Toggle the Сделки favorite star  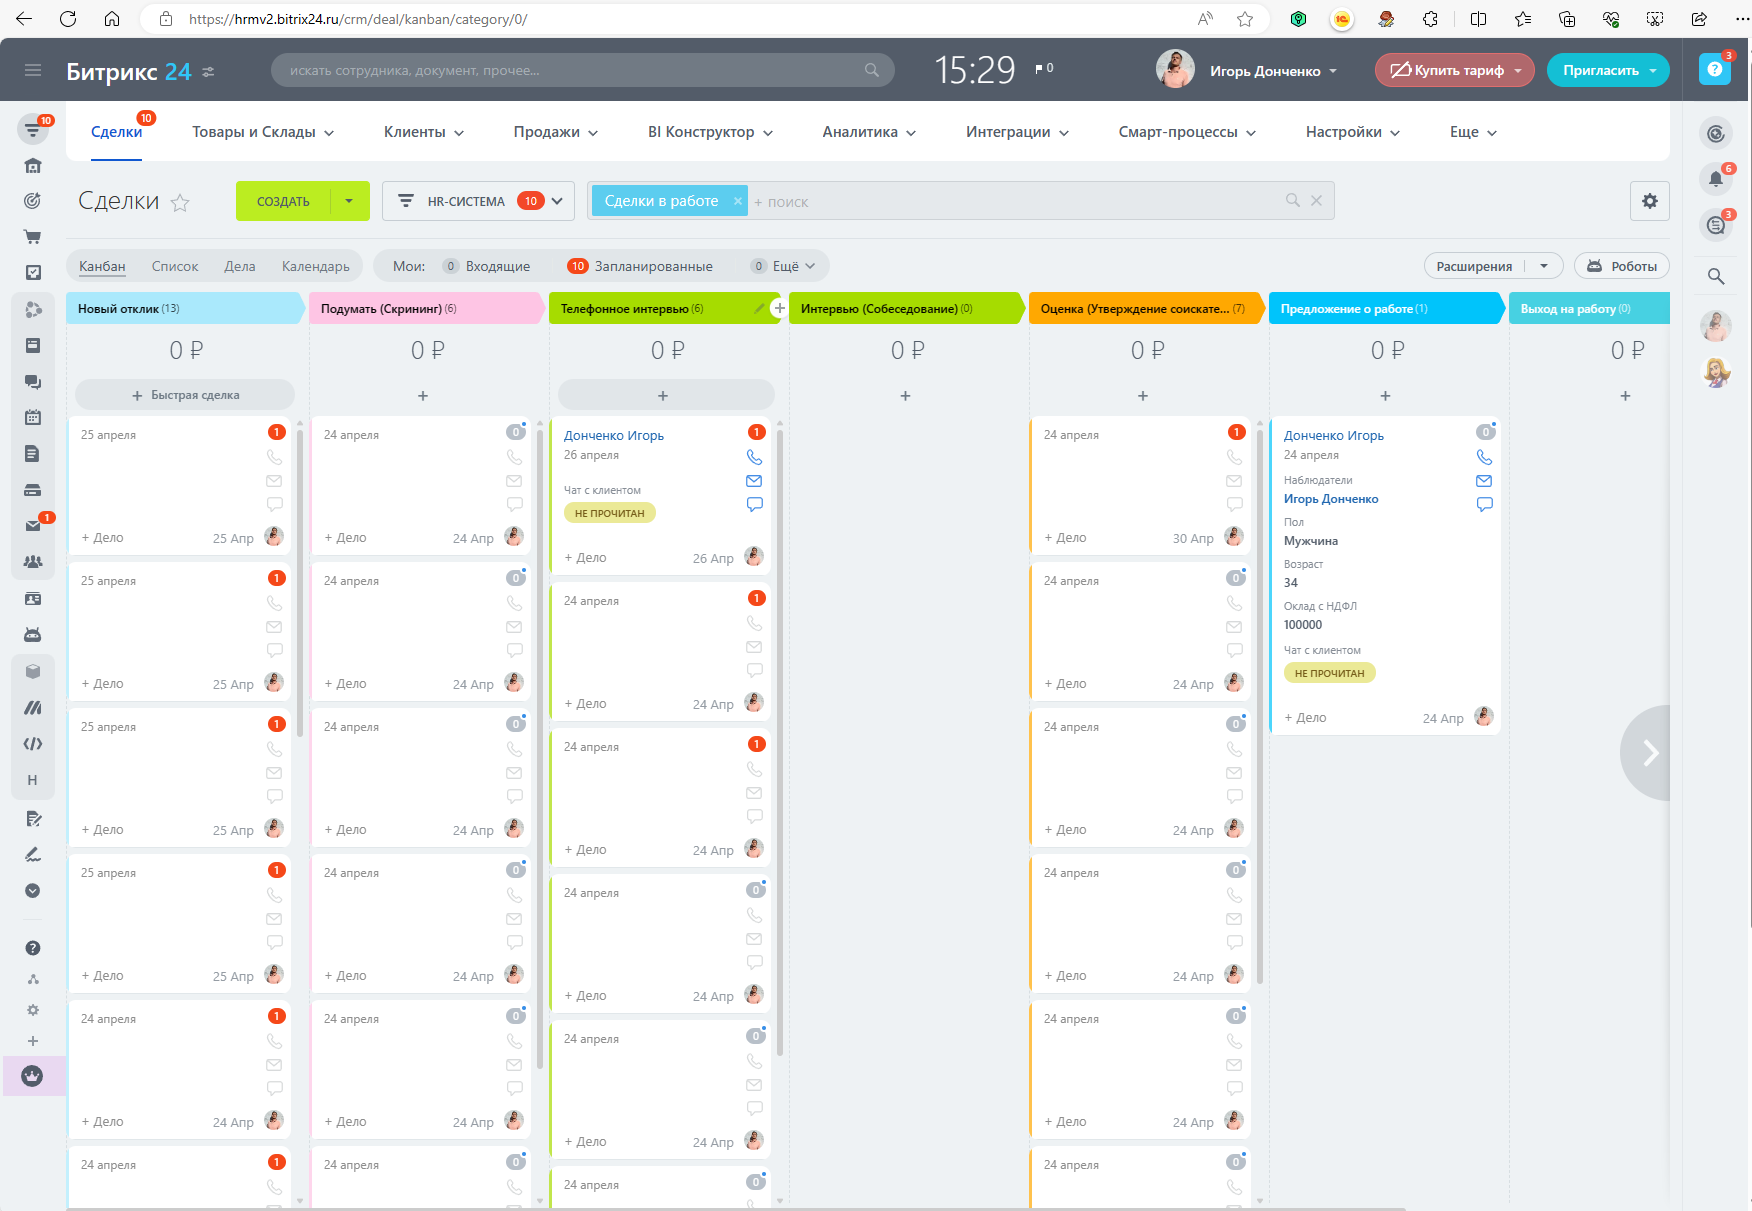[180, 203]
